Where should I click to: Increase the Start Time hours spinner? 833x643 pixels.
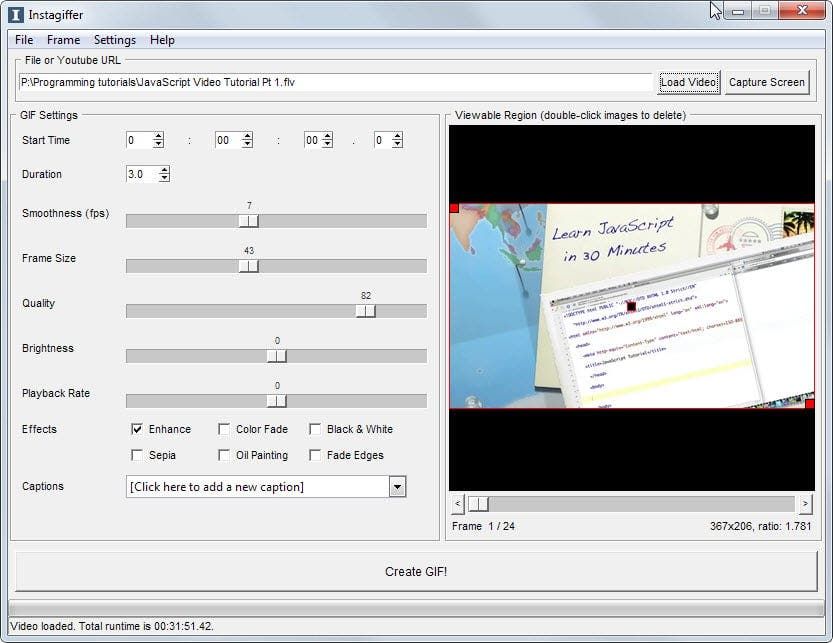pyautogui.click(x=158, y=136)
